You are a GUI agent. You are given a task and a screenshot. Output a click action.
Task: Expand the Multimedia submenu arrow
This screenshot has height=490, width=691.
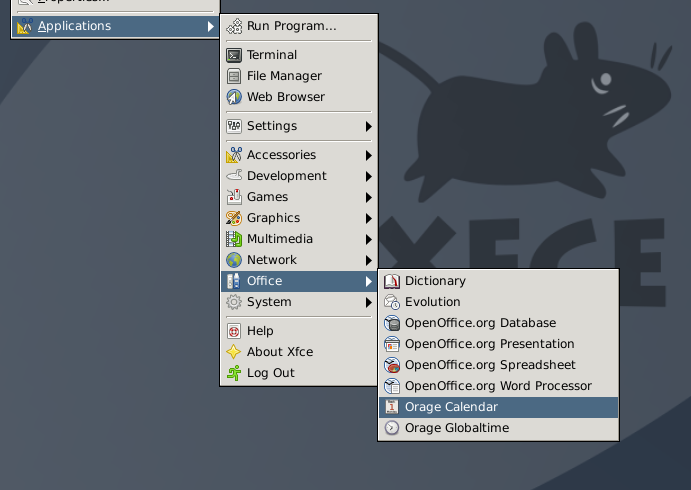click(x=369, y=239)
